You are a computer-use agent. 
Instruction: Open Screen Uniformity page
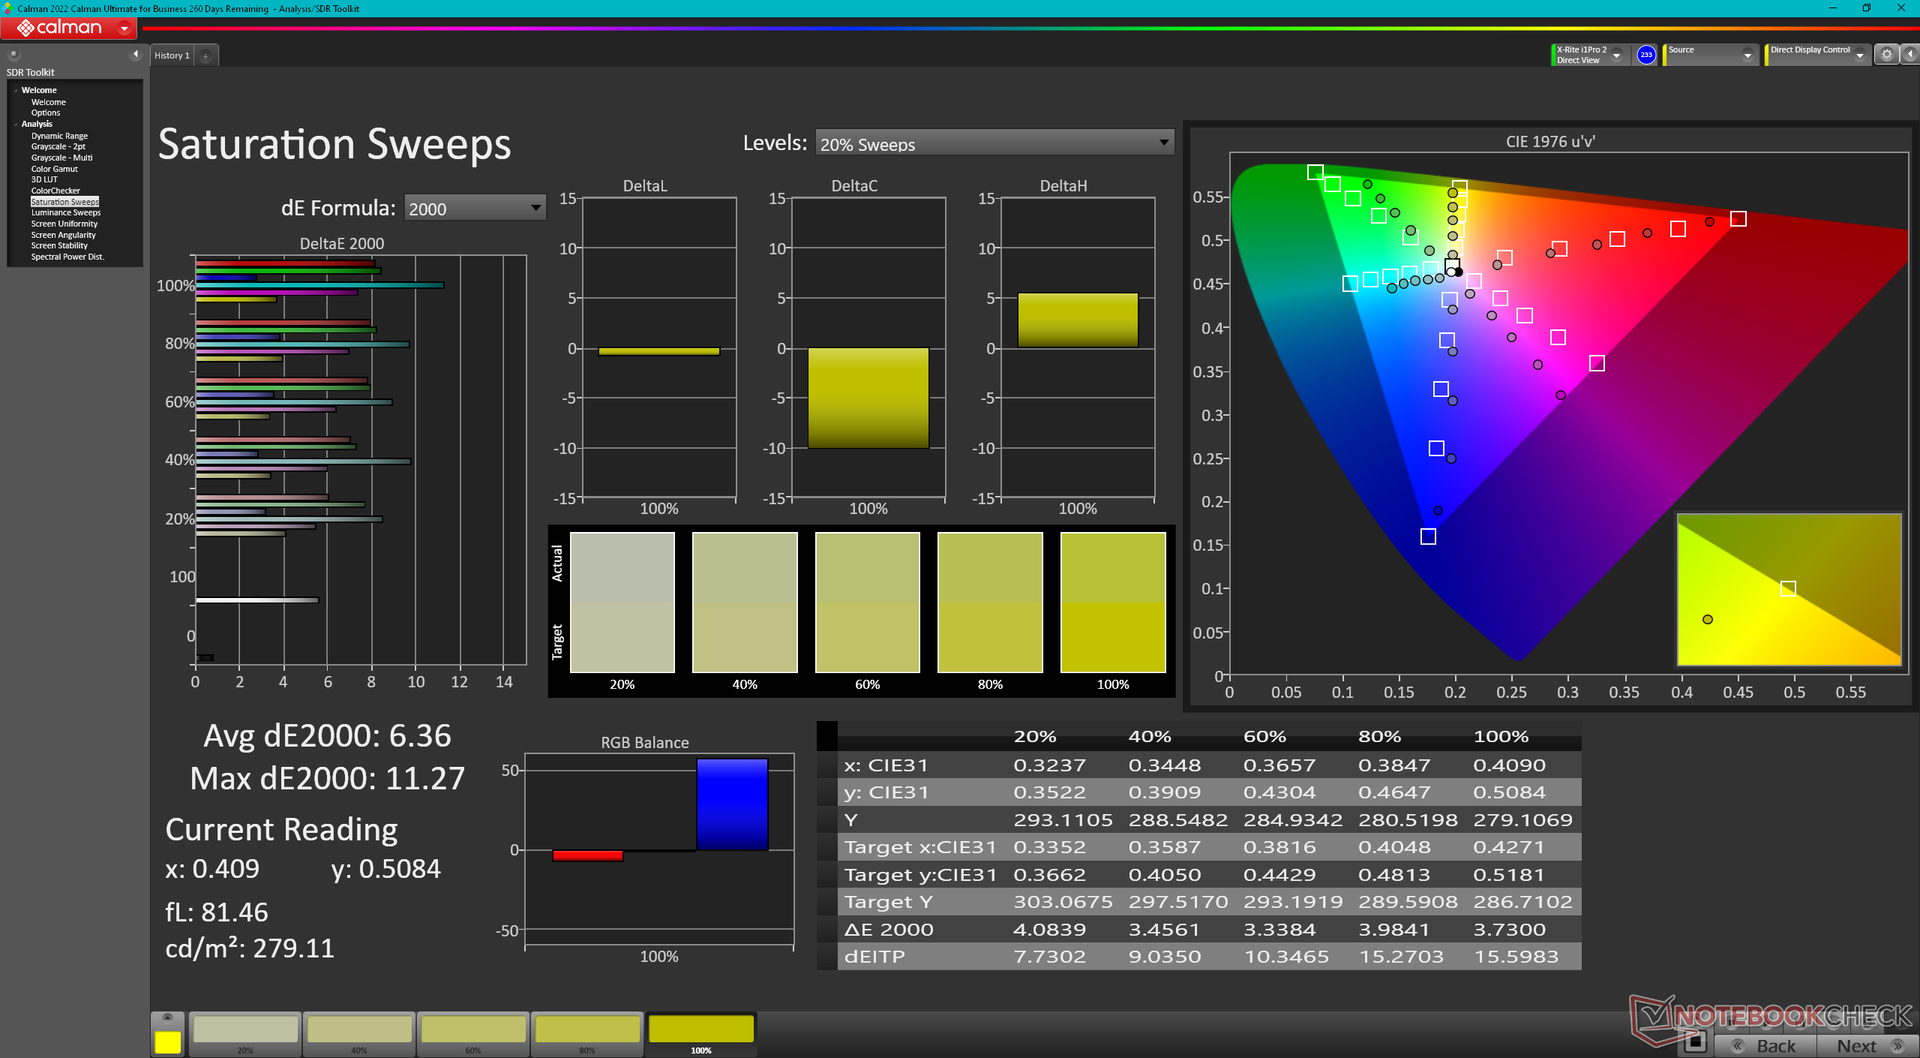pyautogui.click(x=64, y=224)
